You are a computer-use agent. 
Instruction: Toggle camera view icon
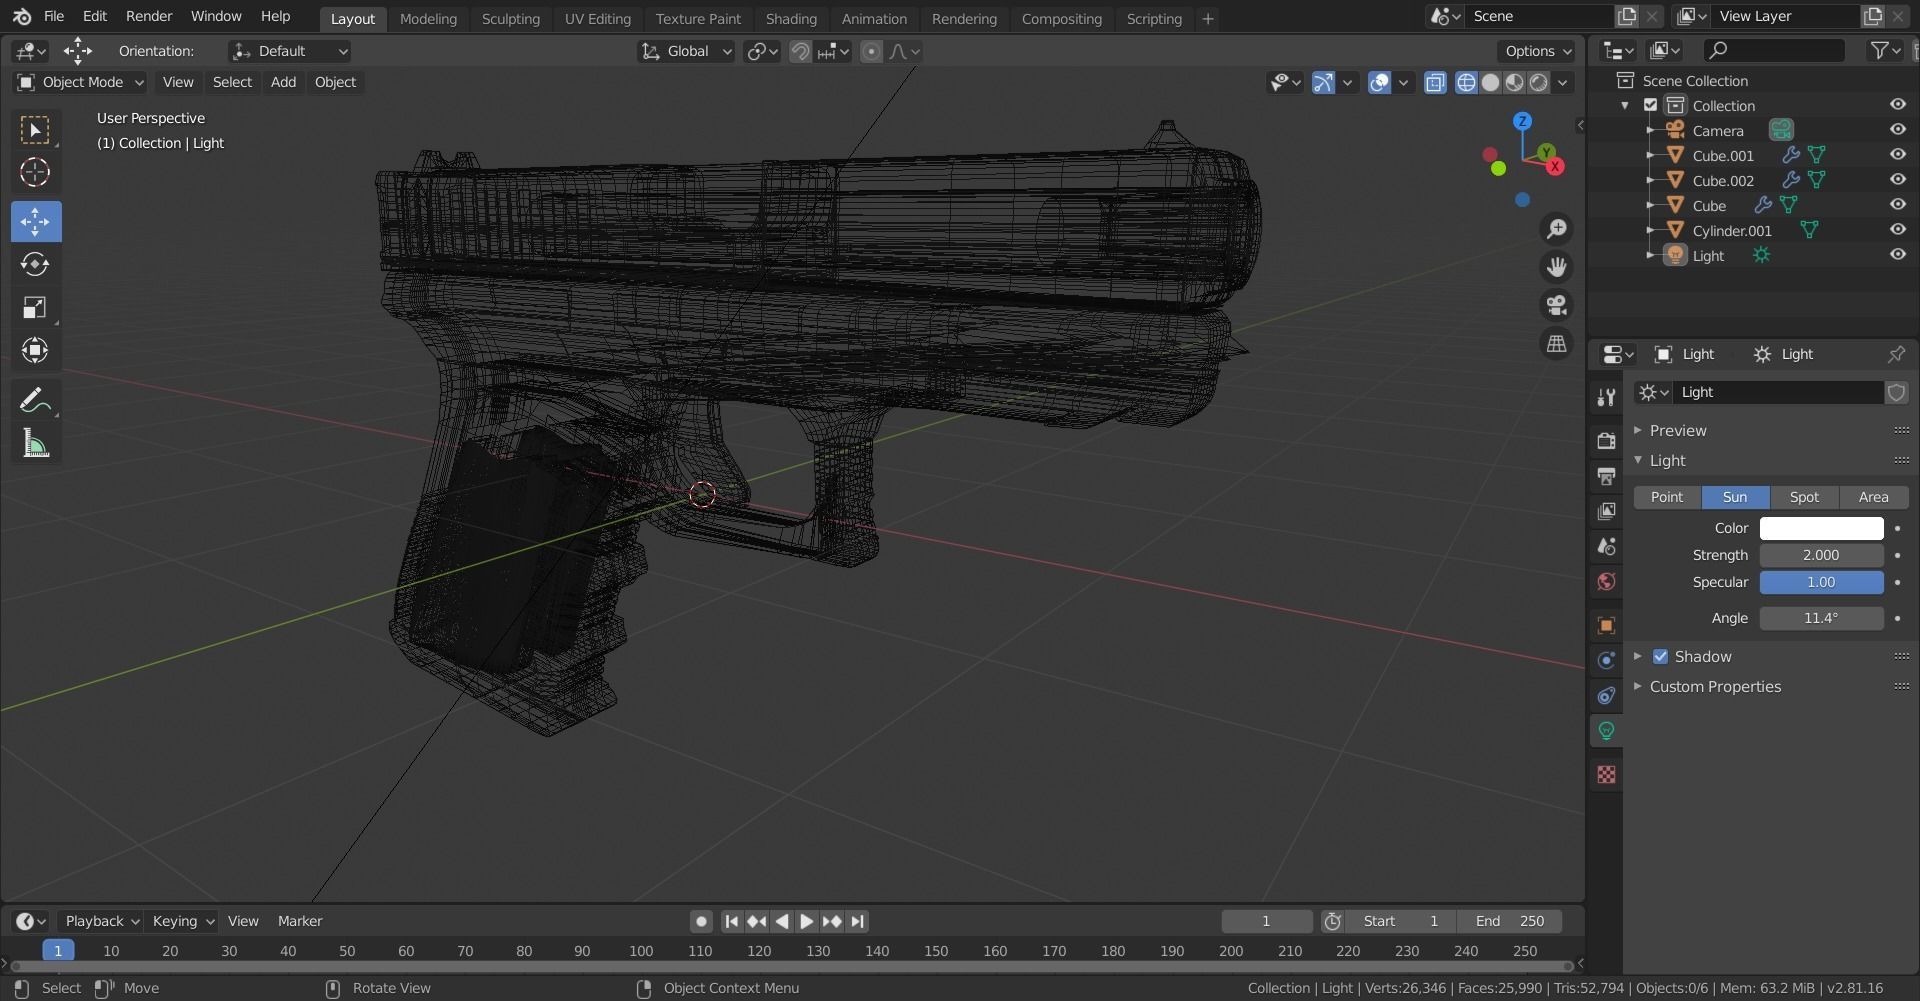1556,305
